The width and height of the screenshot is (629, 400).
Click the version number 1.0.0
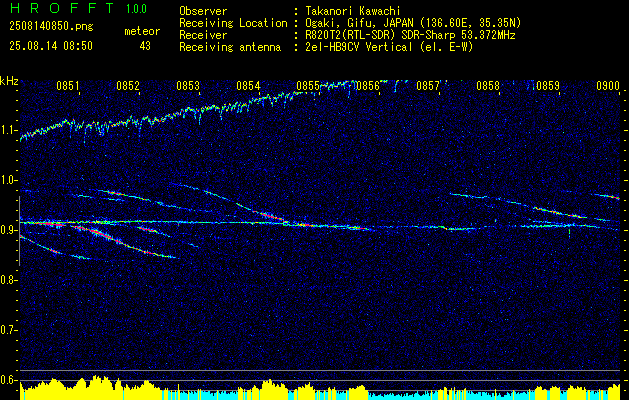coord(136,9)
